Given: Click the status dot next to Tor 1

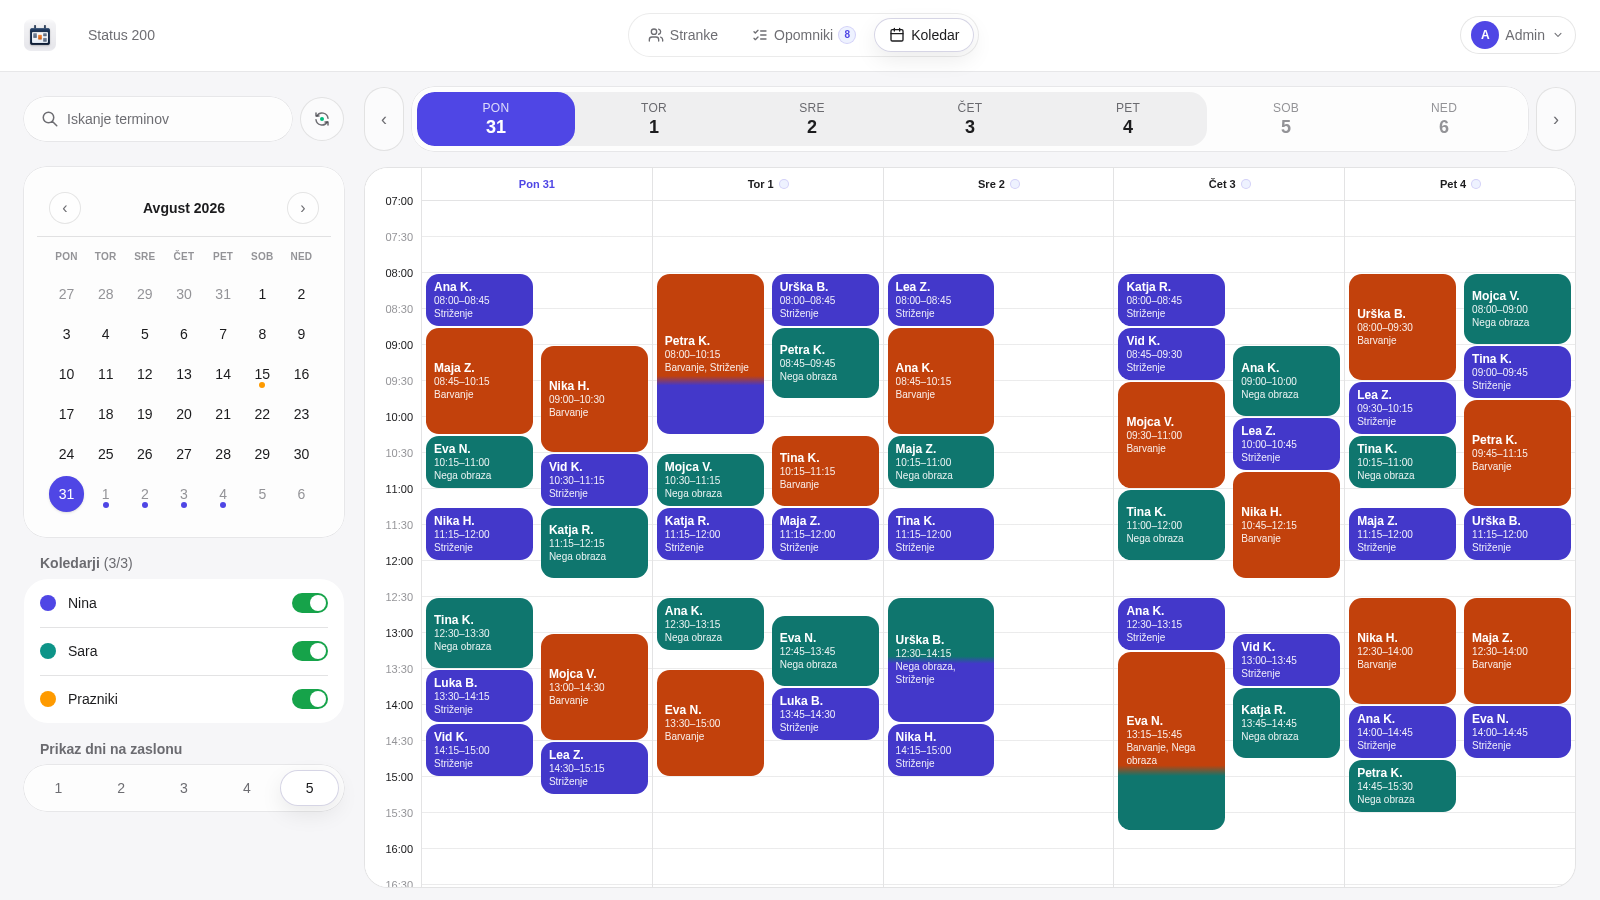Looking at the screenshot, I should click(x=784, y=184).
